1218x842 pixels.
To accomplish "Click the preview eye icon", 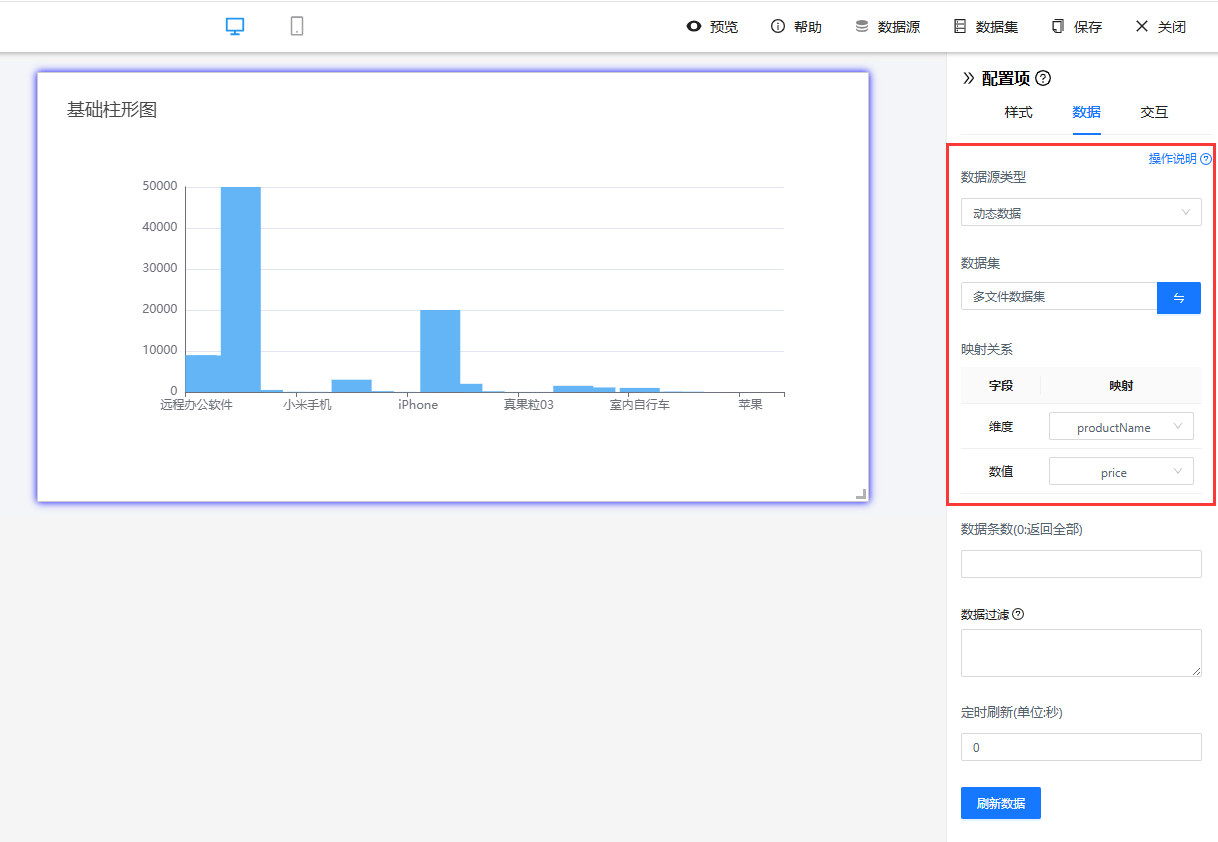I will point(694,27).
